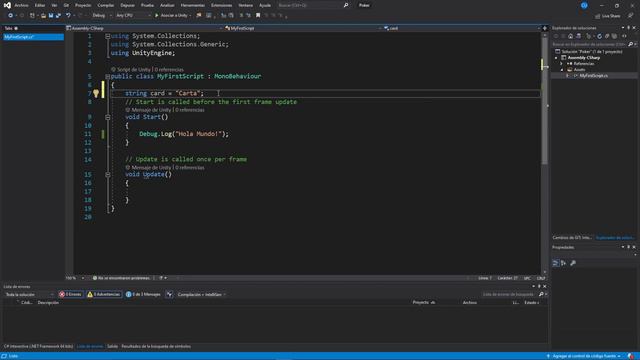Toggle the Advertencias warnings filter button
The height and width of the screenshot is (360, 640).
[x=104, y=294]
